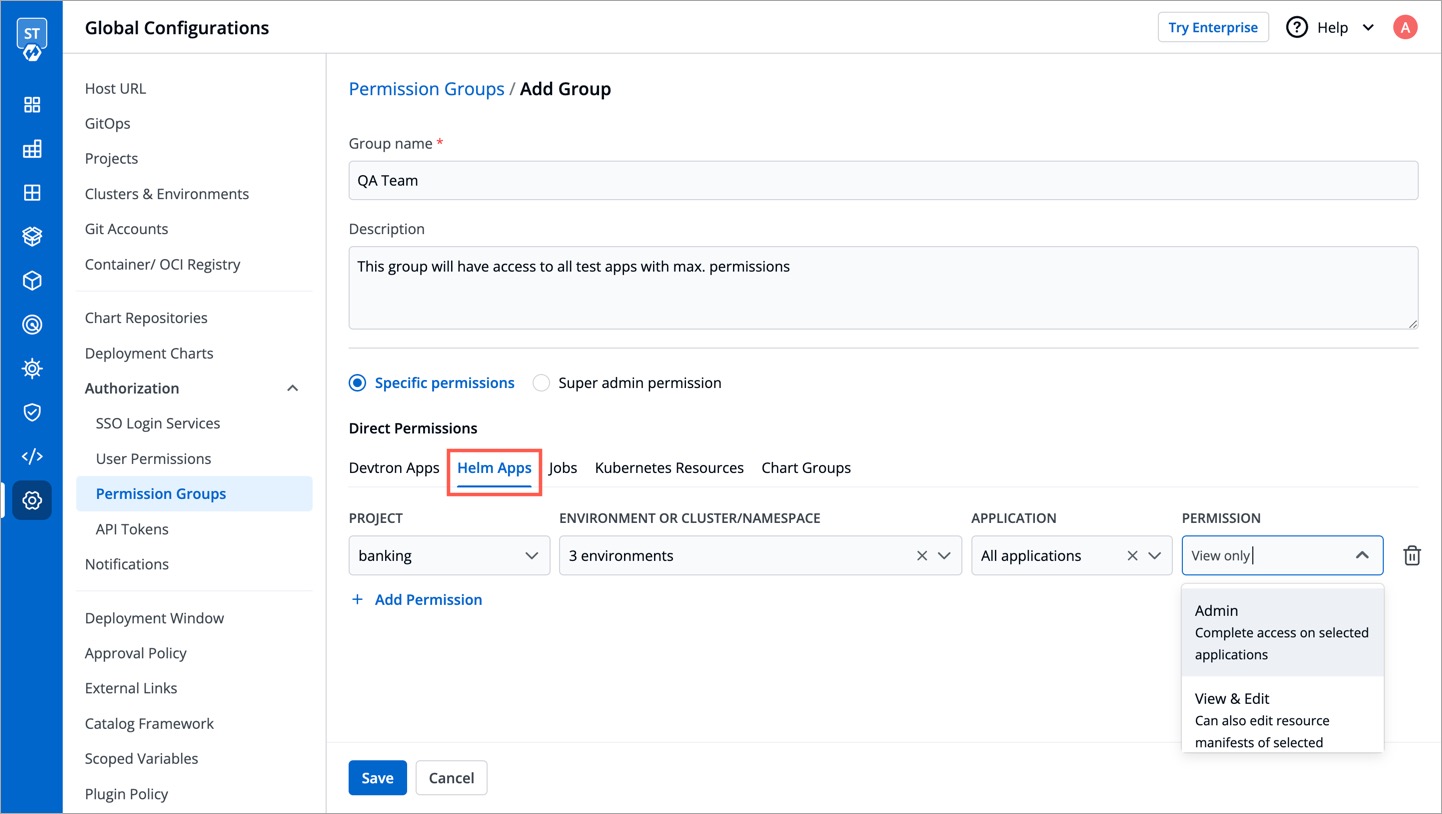Clear the All applications selection with X
Viewport: 1442px width, 814px height.
point(1132,556)
